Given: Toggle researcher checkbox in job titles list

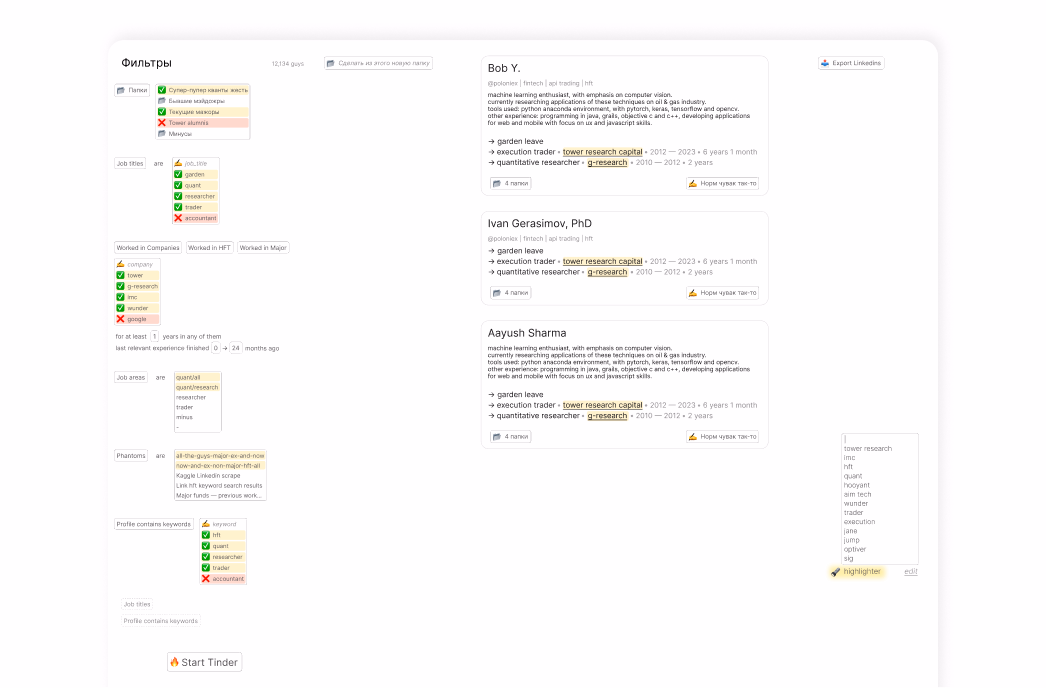Looking at the screenshot, I should 178,196.
